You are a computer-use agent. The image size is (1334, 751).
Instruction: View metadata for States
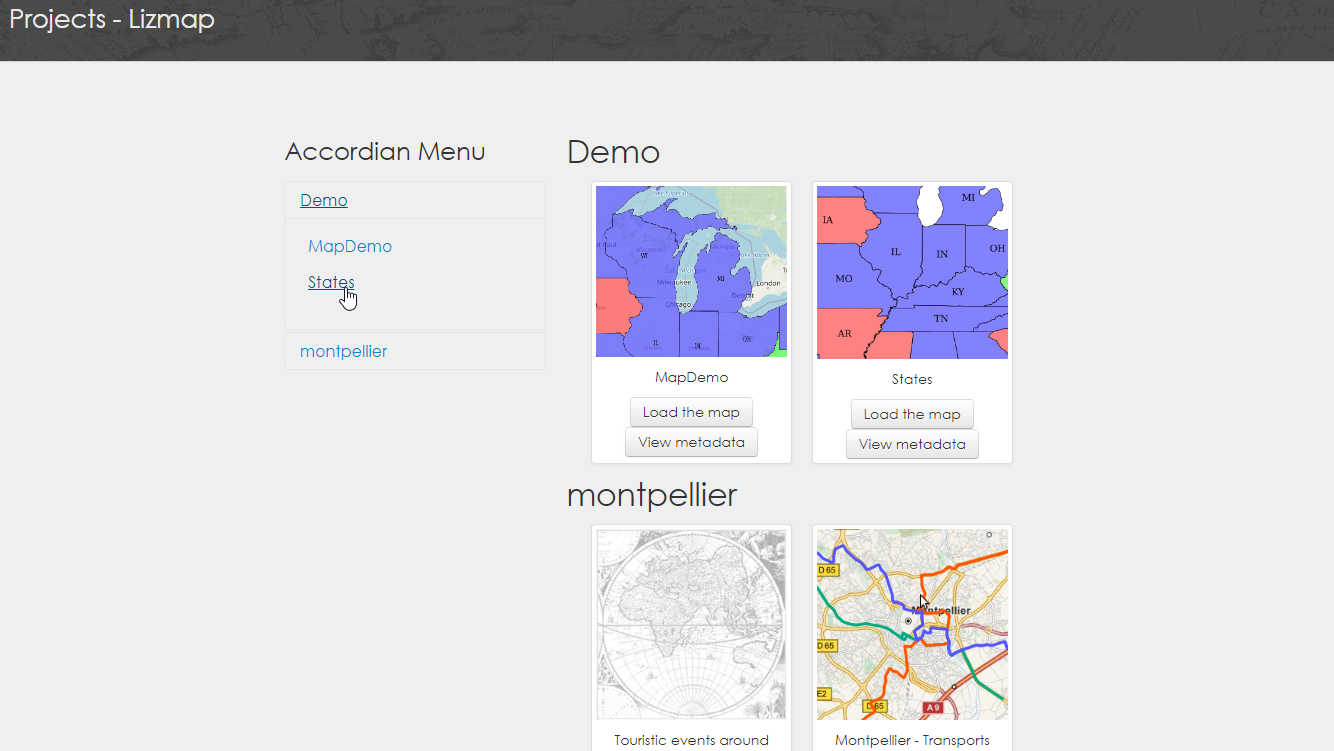point(912,444)
